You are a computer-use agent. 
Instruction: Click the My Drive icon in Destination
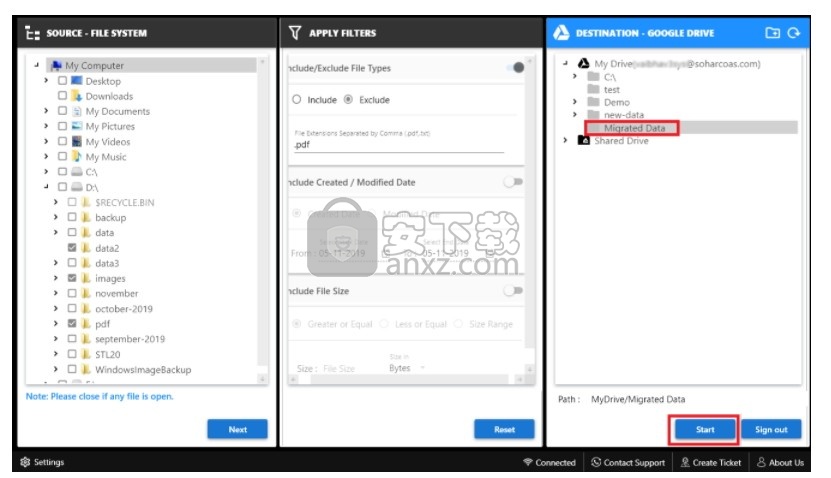(x=584, y=64)
